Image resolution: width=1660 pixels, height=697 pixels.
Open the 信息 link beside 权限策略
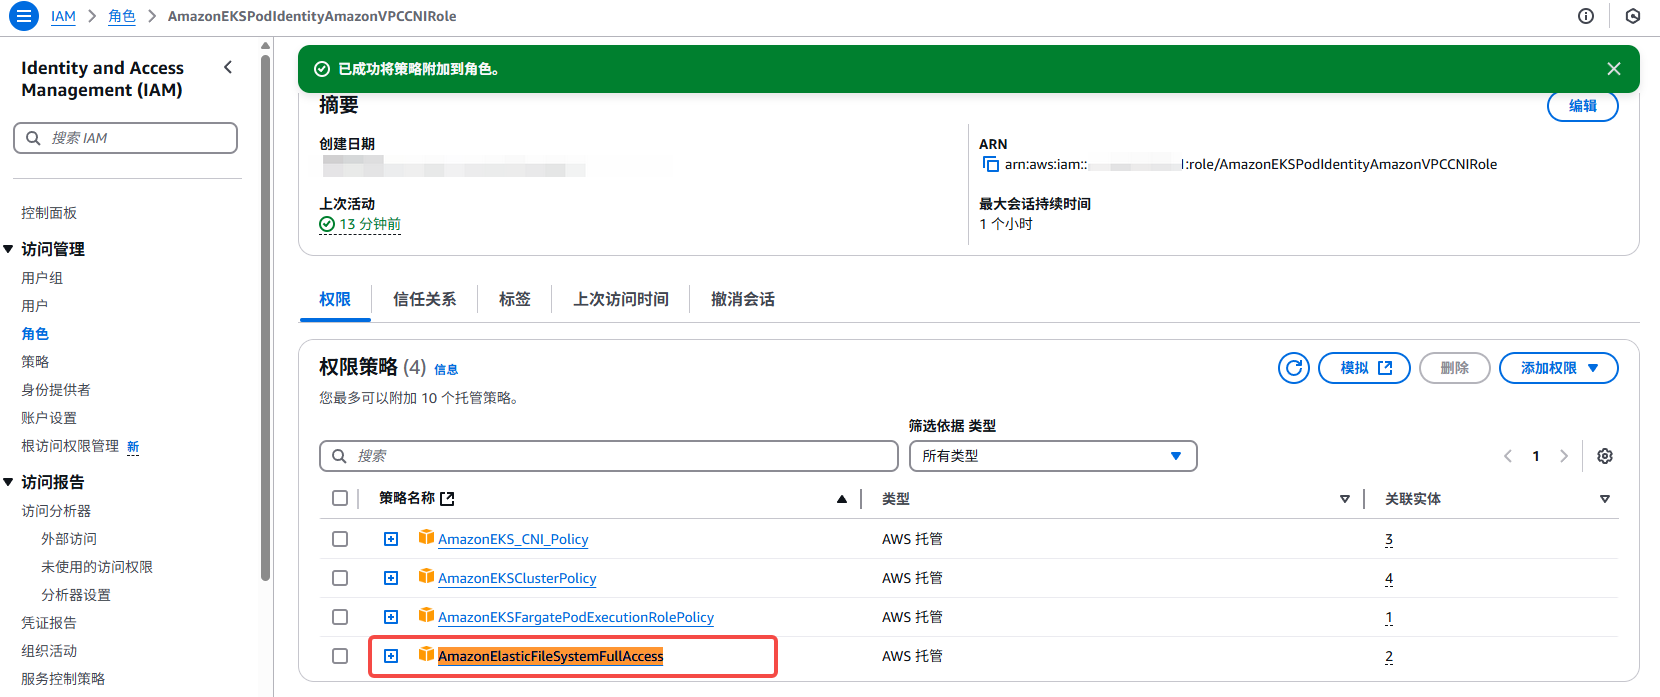point(446,370)
